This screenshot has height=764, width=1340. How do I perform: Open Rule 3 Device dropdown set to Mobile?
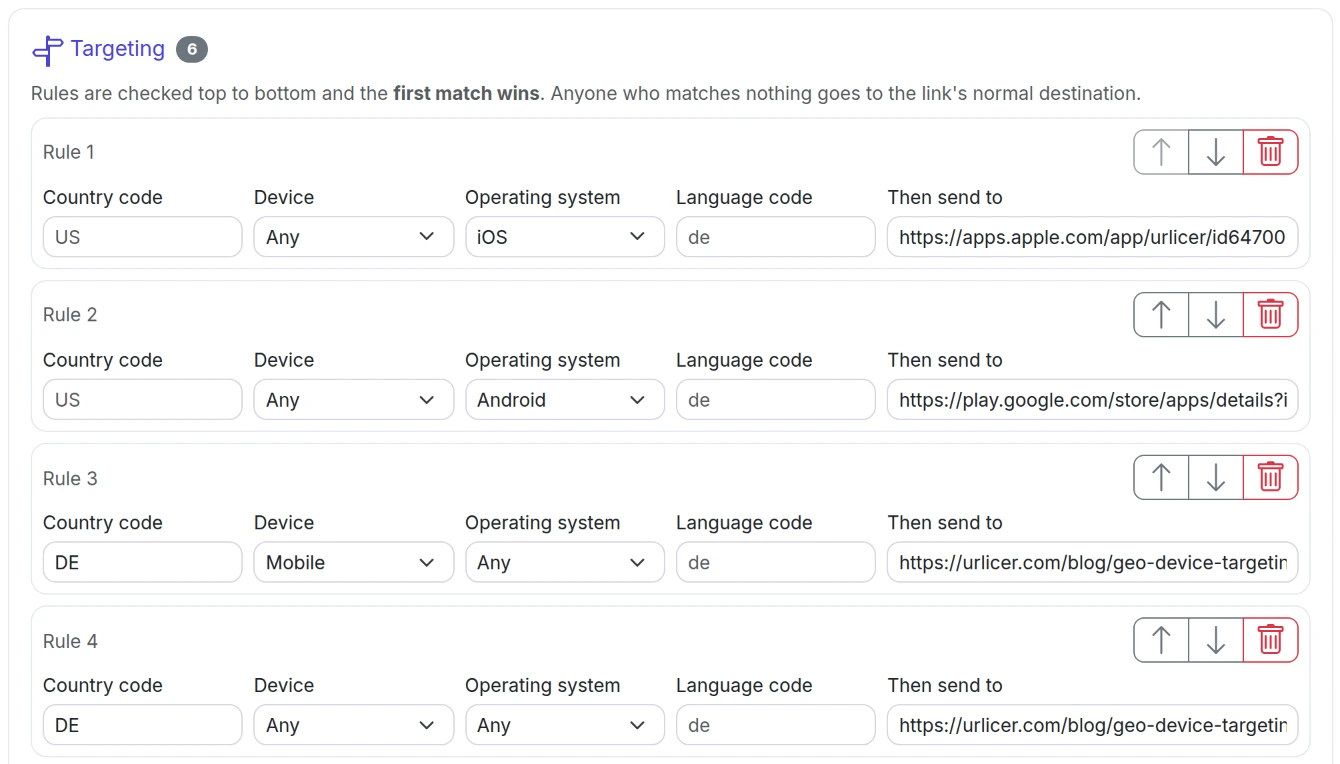(353, 562)
